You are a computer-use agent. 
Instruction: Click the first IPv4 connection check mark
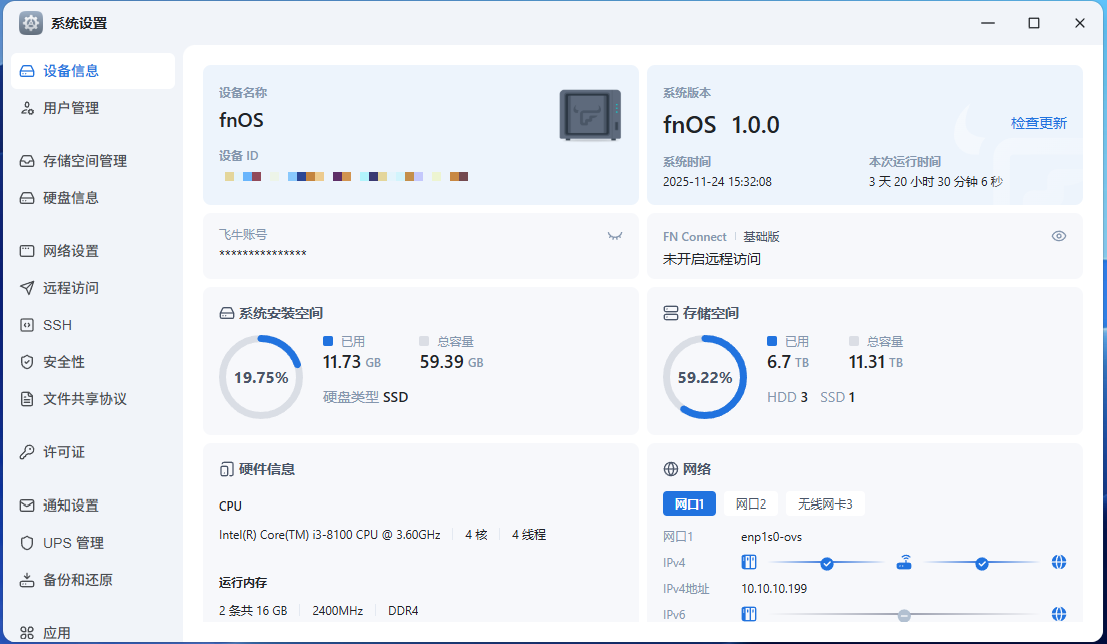pyautogui.click(x=827, y=564)
